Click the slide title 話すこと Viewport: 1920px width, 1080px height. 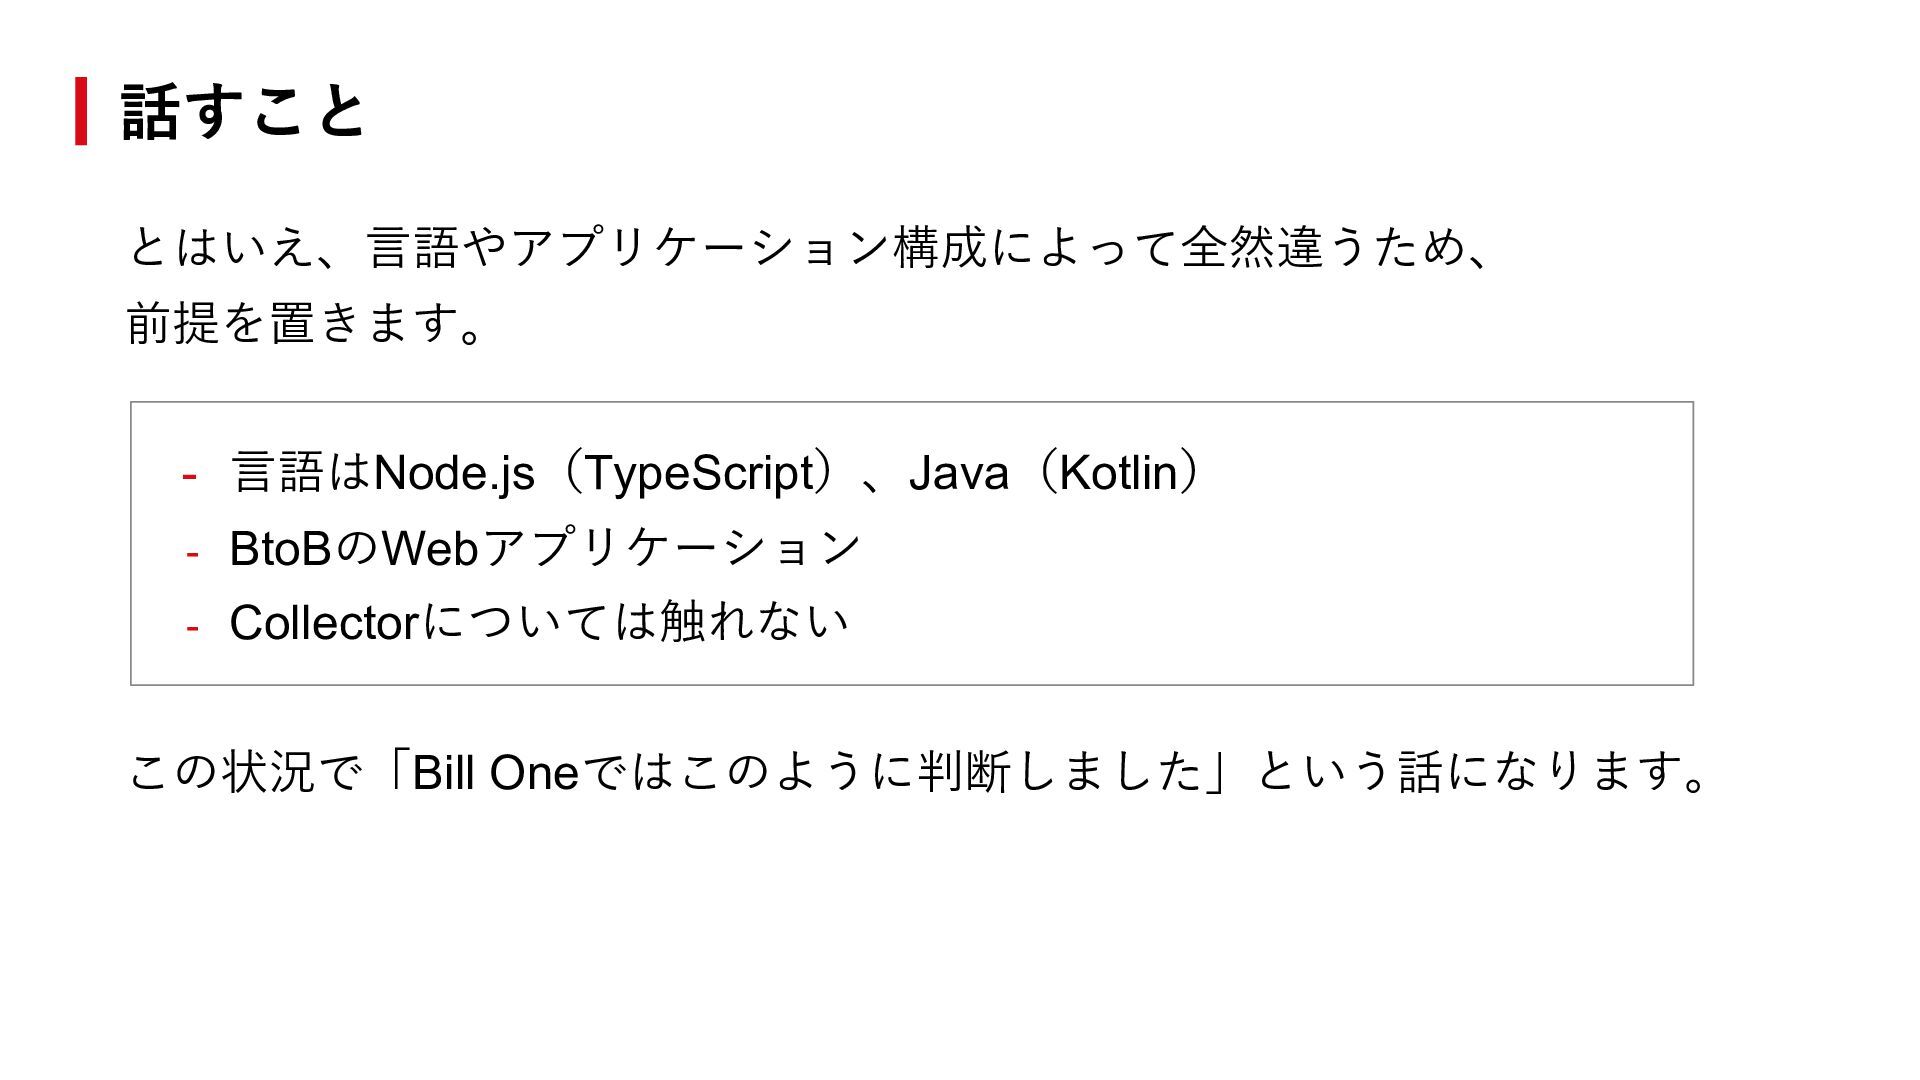tap(243, 110)
